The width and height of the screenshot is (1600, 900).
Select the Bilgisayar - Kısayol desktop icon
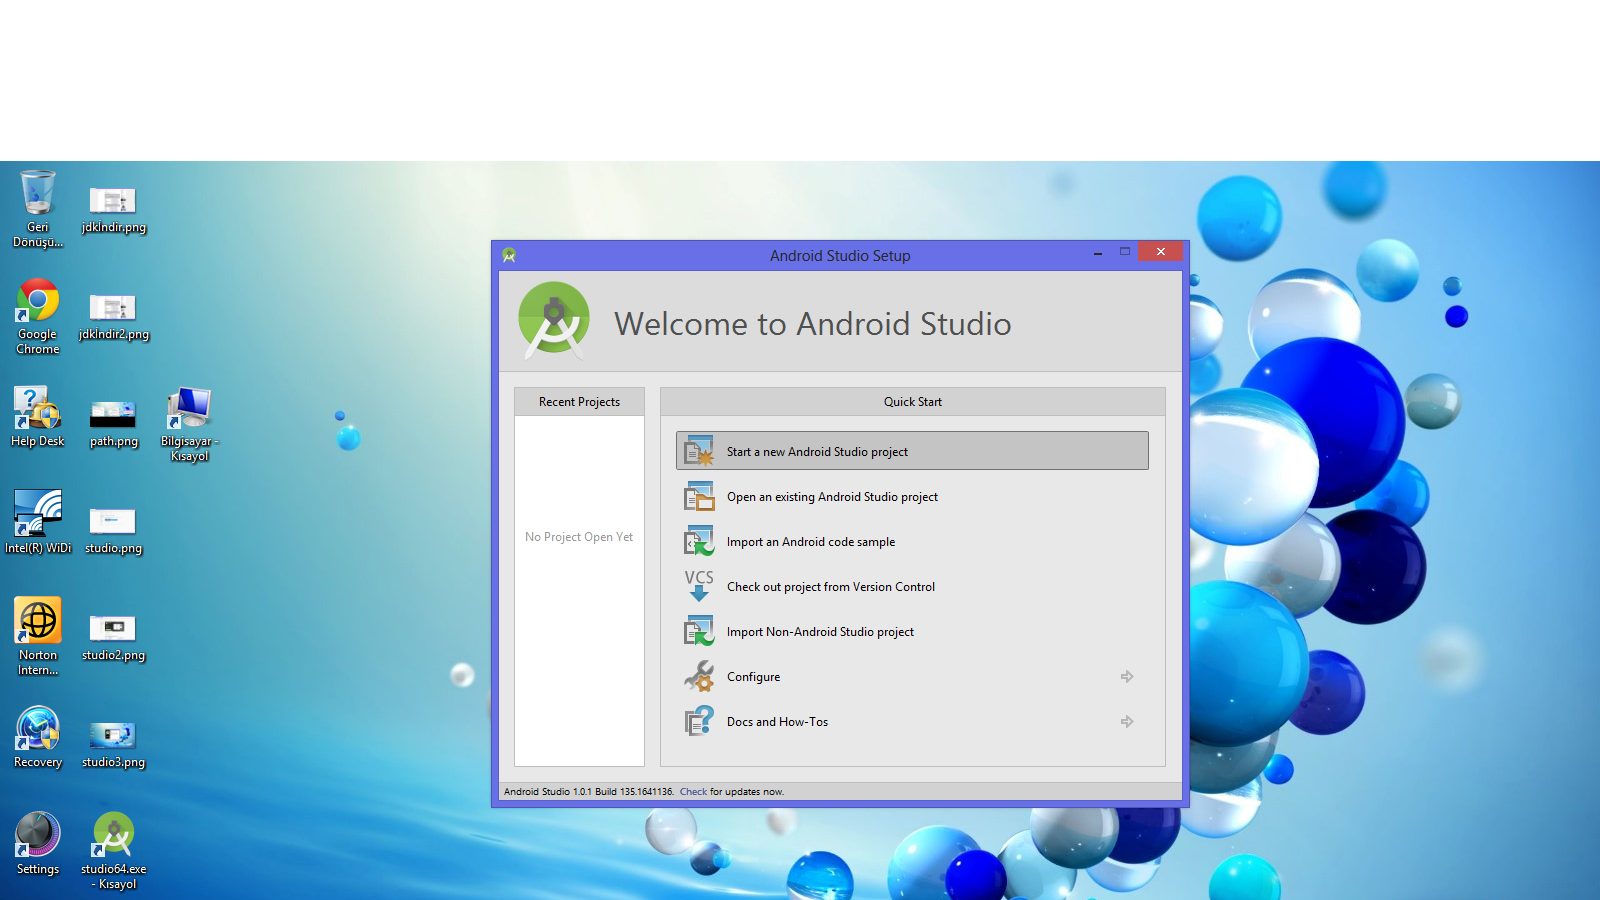pyautogui.click(x=189, y=424)
